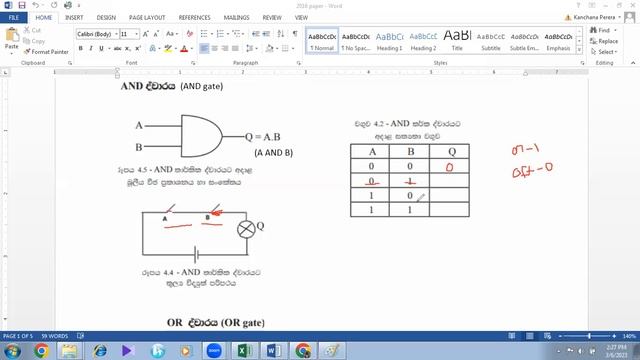640x360 pixels.
Task: Switch to the PAGE LAYOUT tab
Action: [x=147, y=18]
